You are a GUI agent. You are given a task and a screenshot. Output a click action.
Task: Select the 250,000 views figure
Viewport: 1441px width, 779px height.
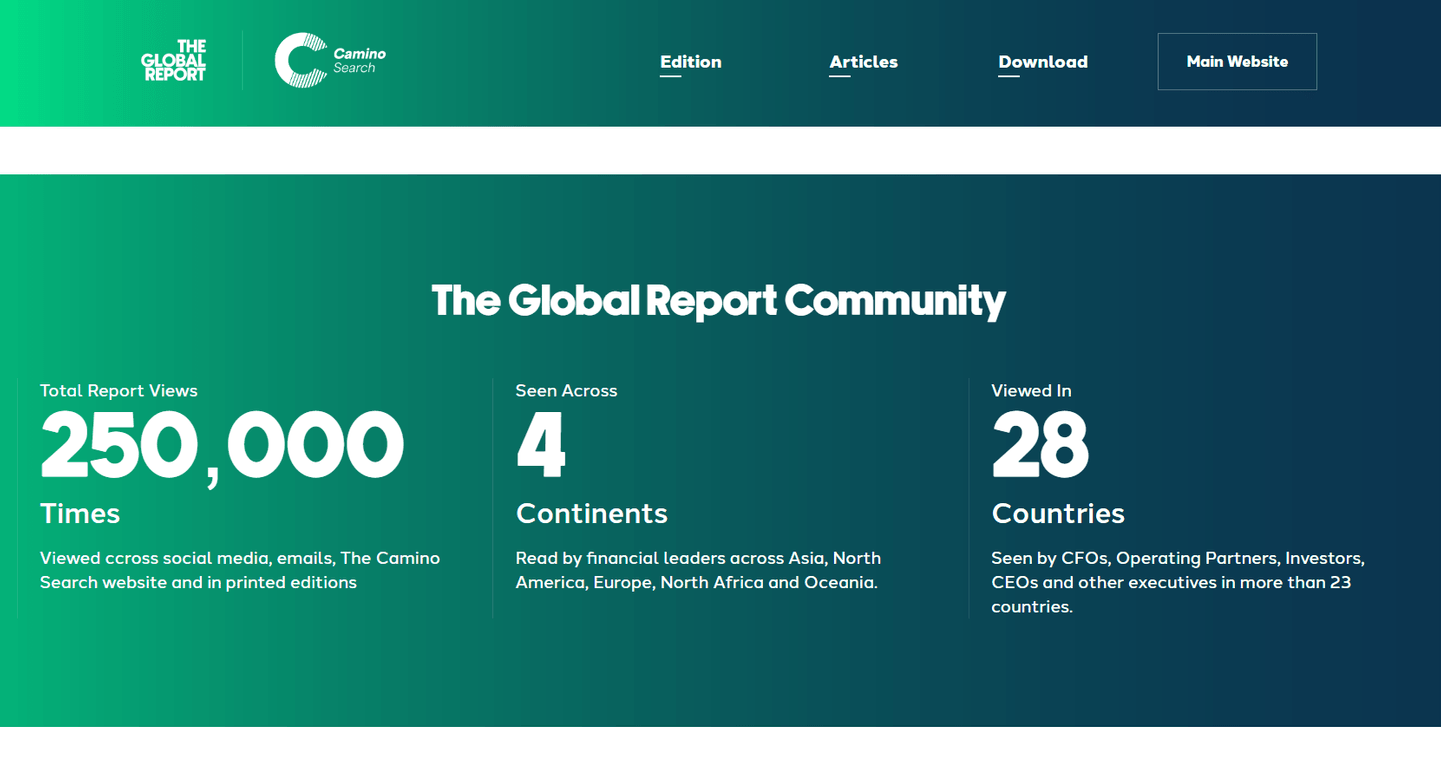coord(222,446)
